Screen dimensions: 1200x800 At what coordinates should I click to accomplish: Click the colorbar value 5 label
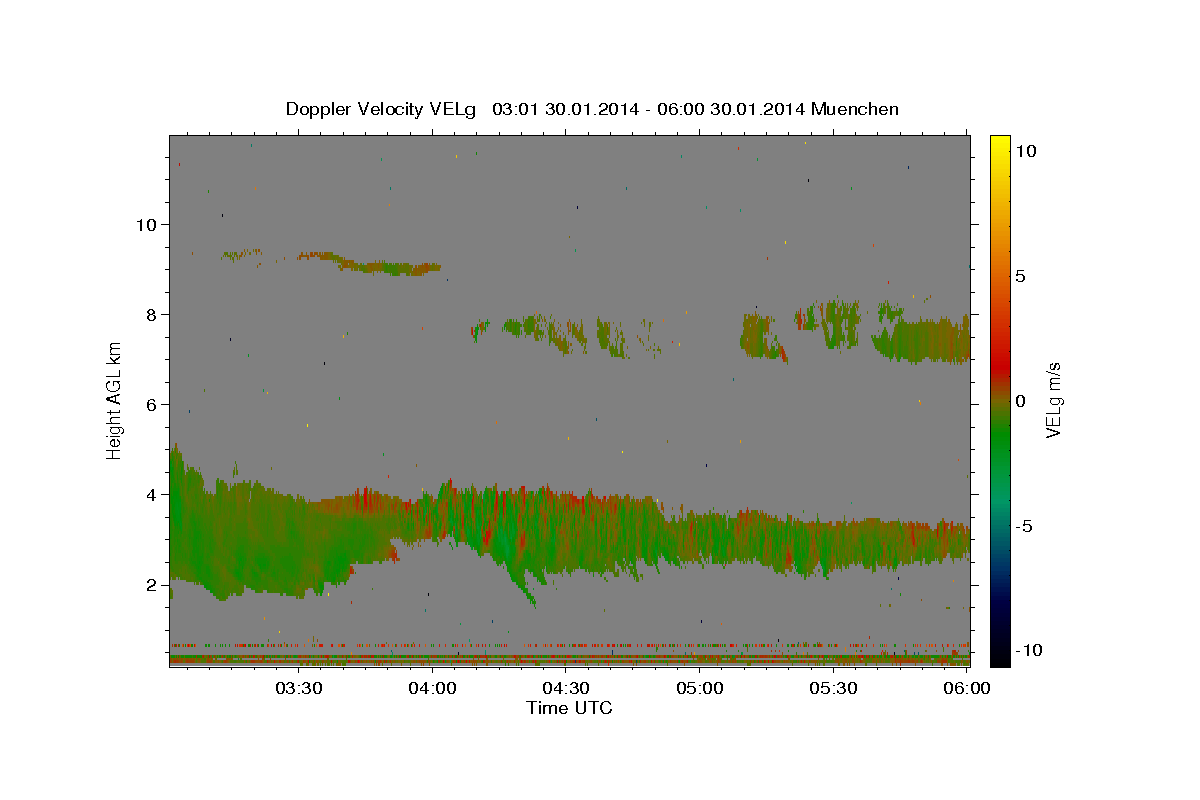pyautogui.click(x=1020, y=276)
